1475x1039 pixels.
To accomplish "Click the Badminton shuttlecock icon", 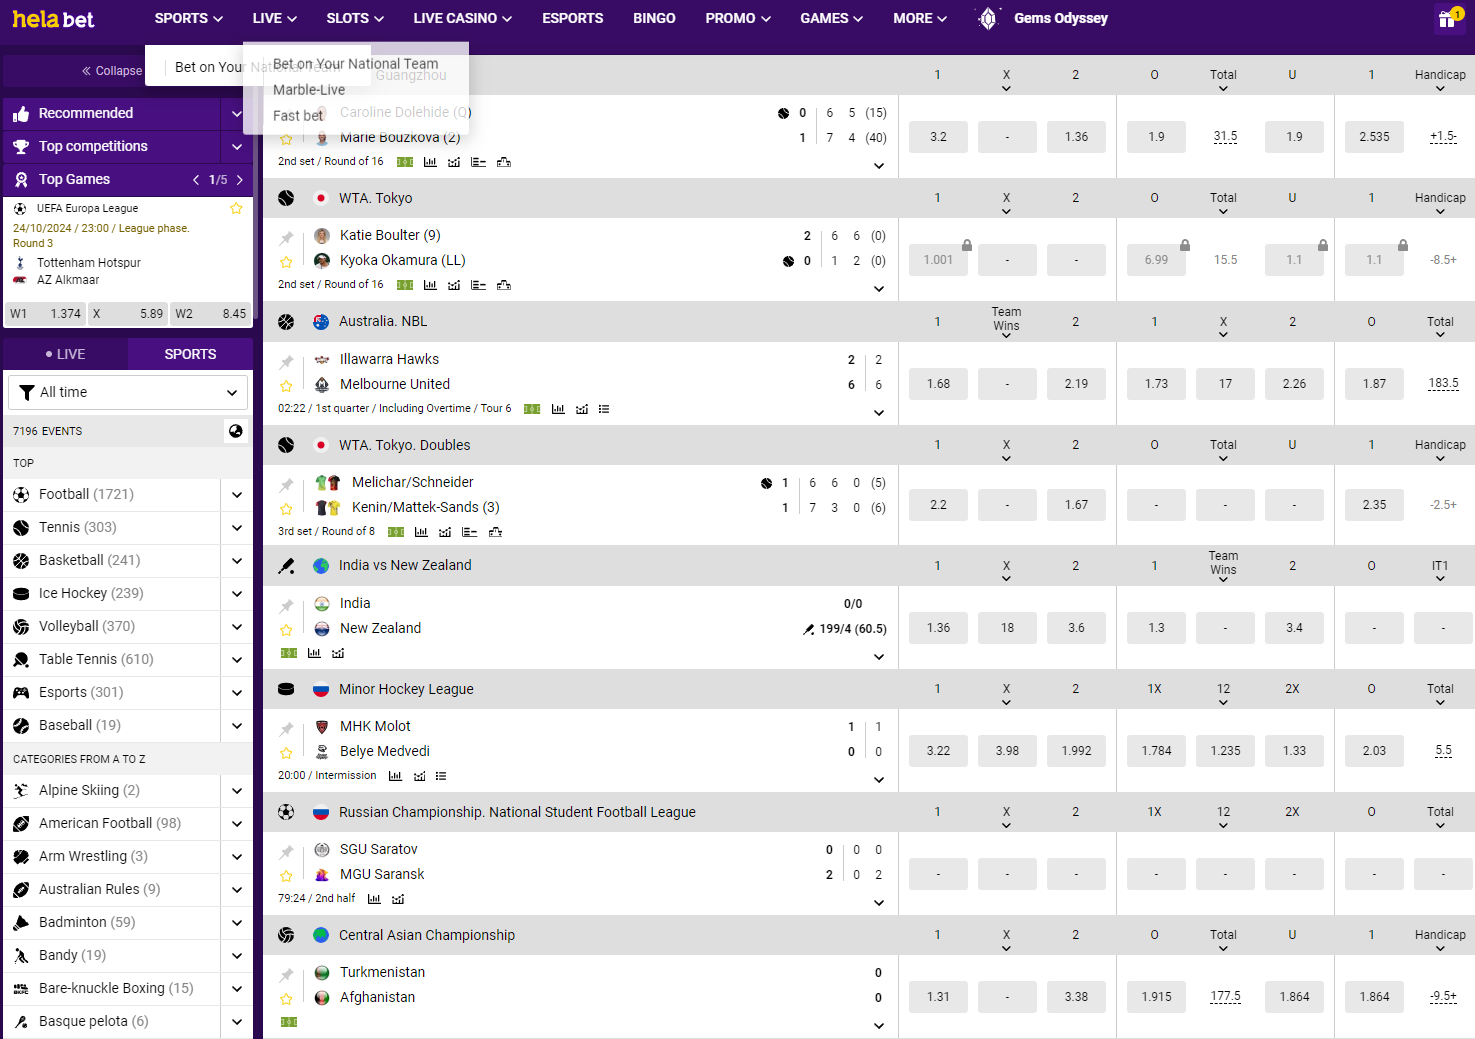I will tap(21, 923).
